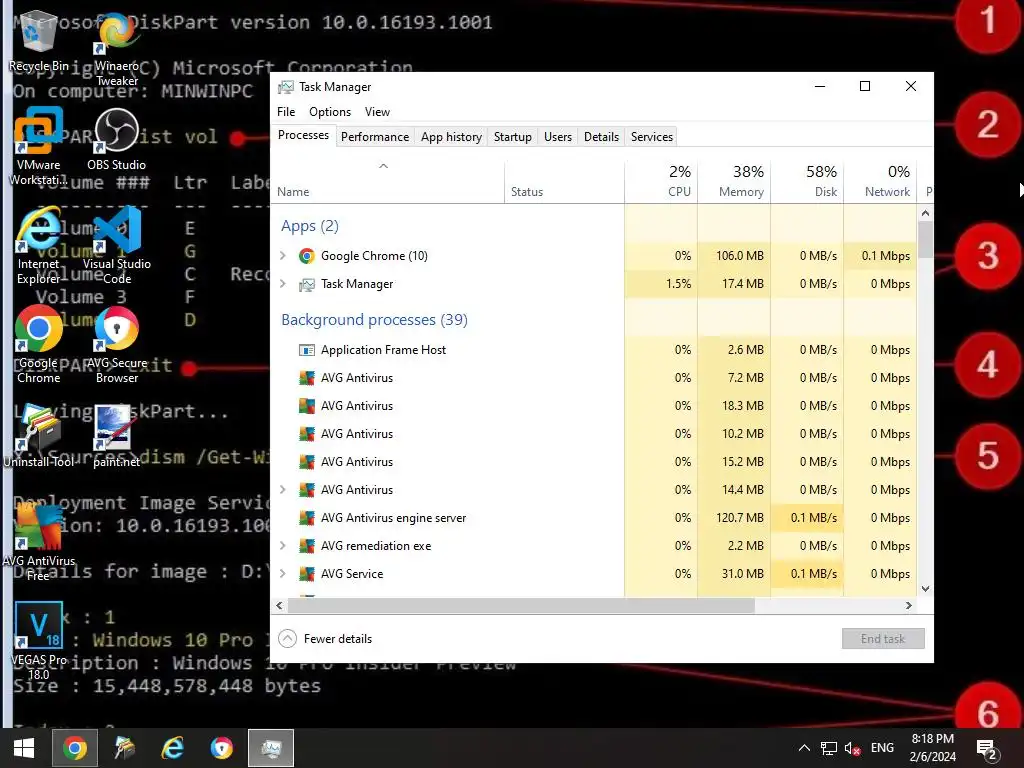This screenshot has width=1024, height=768.
Task: Open Internet Explorer desktop shortcut
Action: tap(38, 246)
